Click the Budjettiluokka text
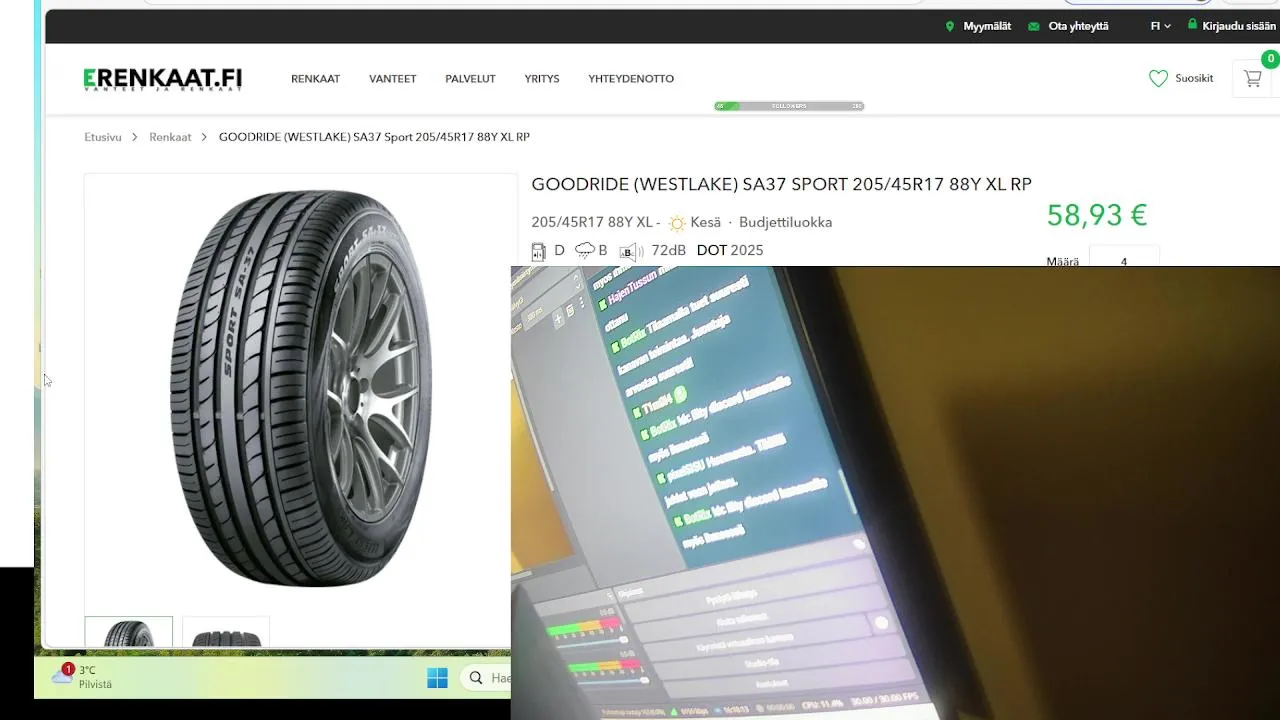This screenshot has width=1280, height=720. point(785,222)
